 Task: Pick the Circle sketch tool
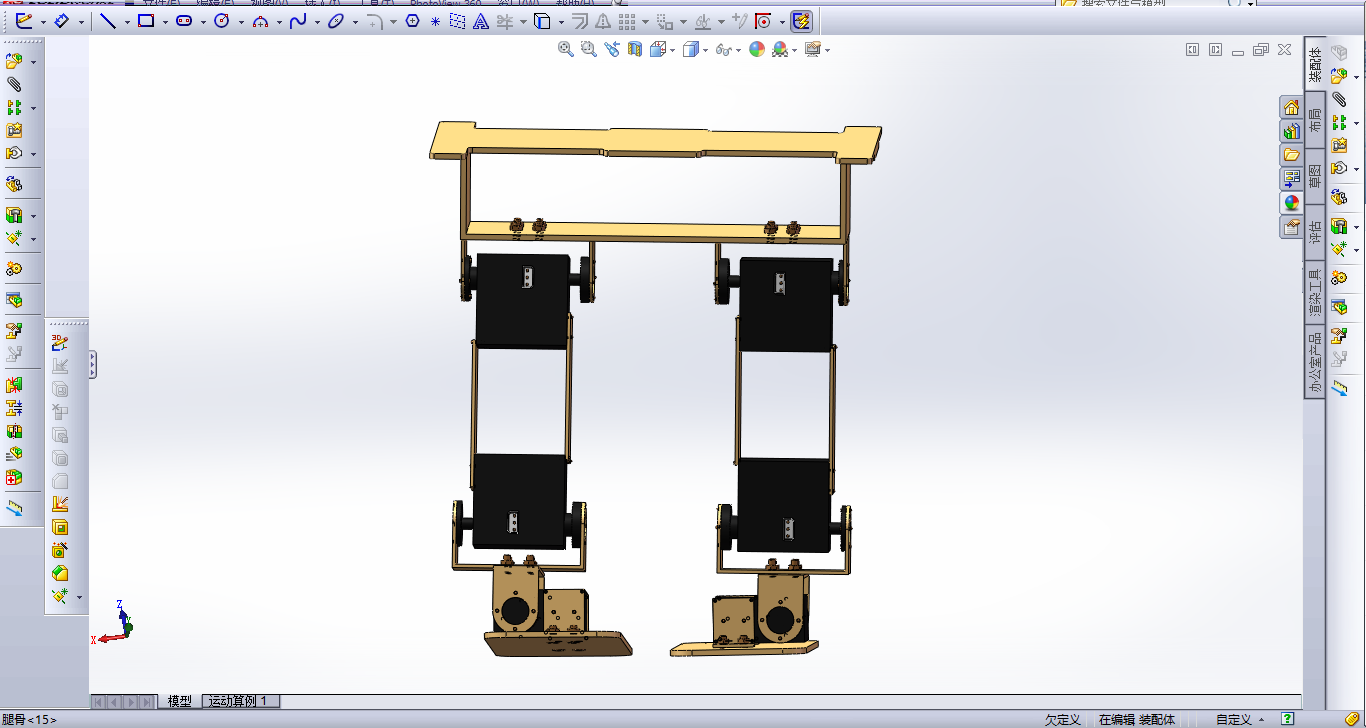[222, 20]
